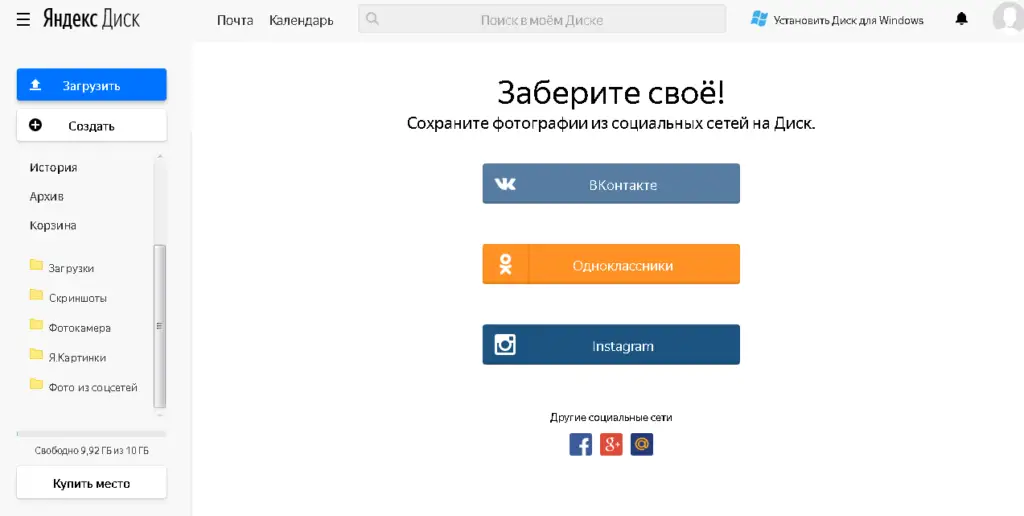
Task: Open the user avatar menu
Action: click(x=1008, y=18)
